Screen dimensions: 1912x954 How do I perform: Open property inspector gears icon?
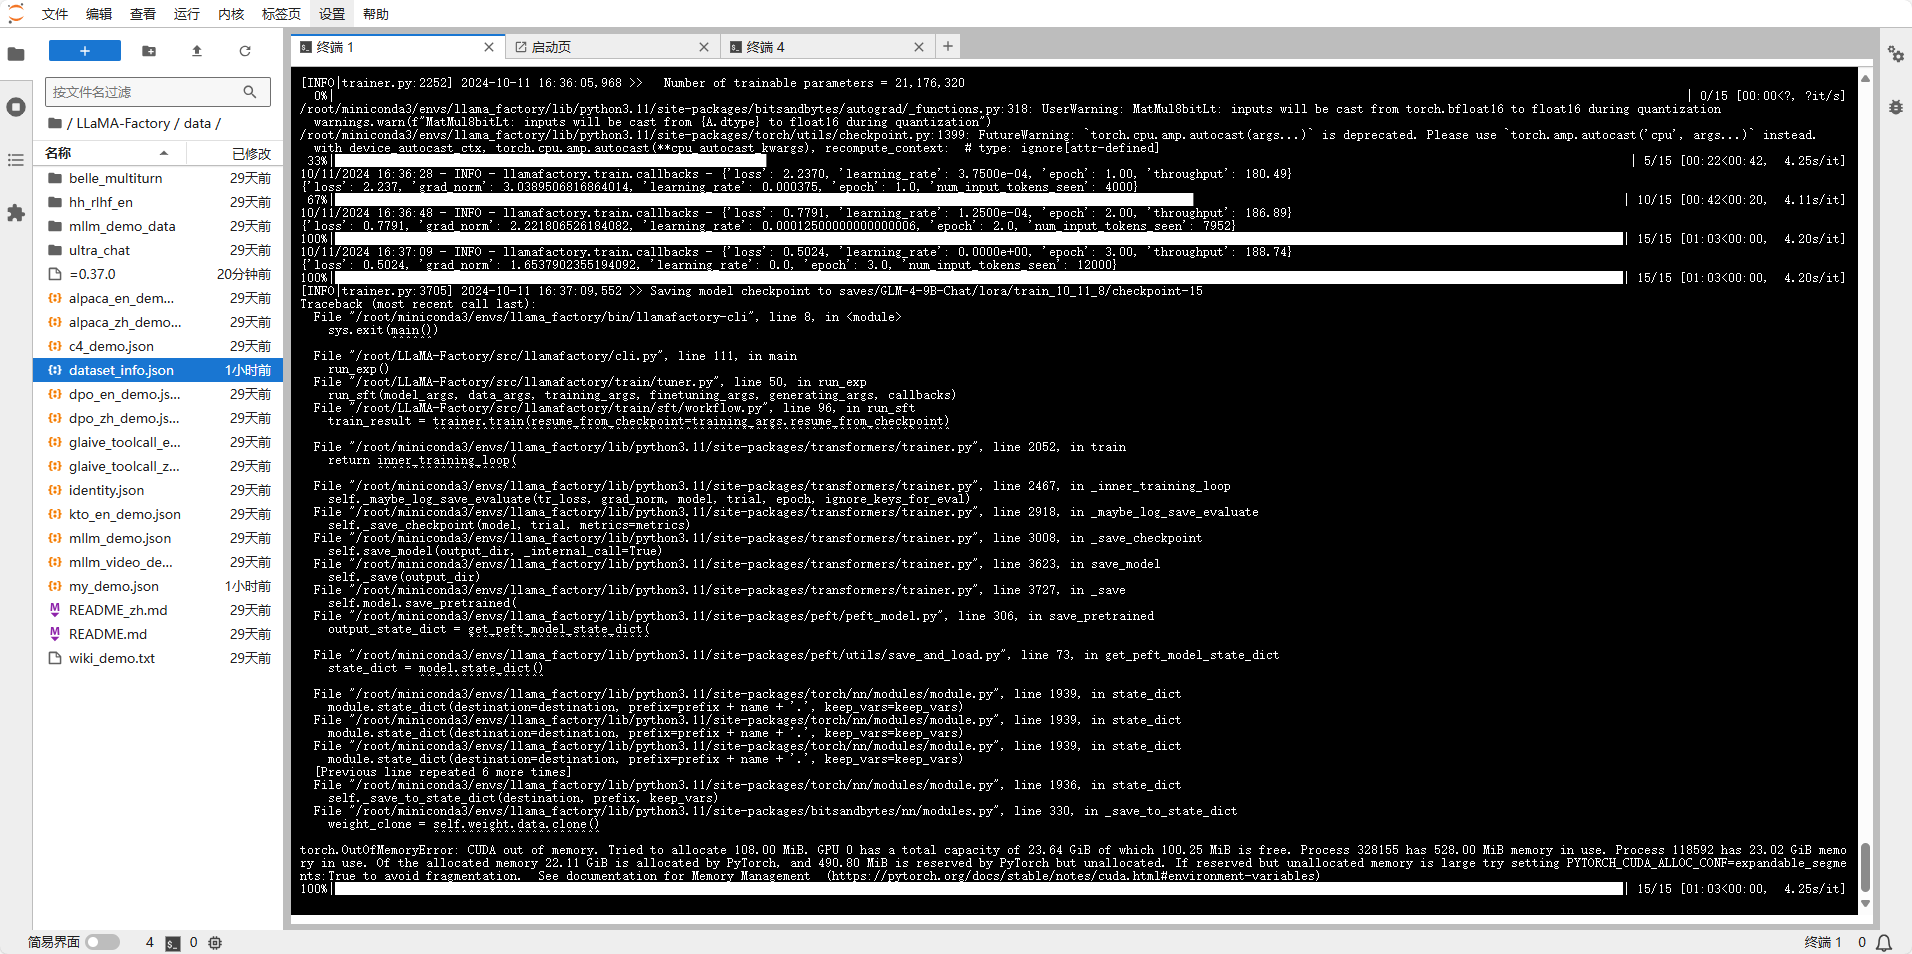pyautogui.click(x=1896, y=54)
